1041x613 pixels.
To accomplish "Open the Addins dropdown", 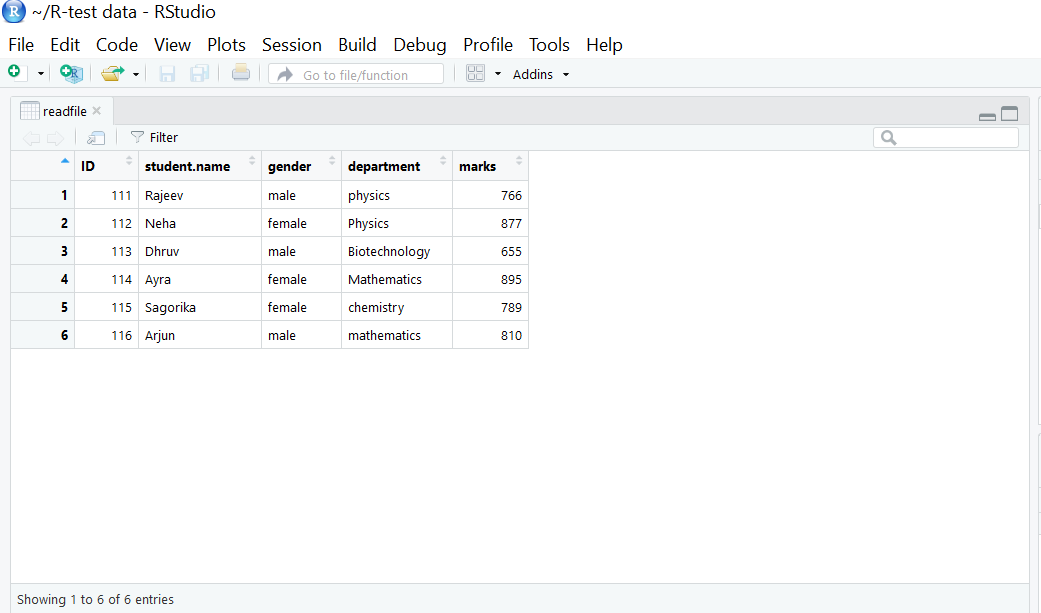I will pos(540,73).
